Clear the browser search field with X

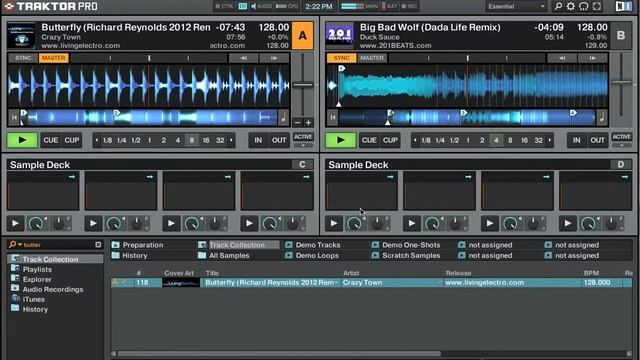pos(98,244)
